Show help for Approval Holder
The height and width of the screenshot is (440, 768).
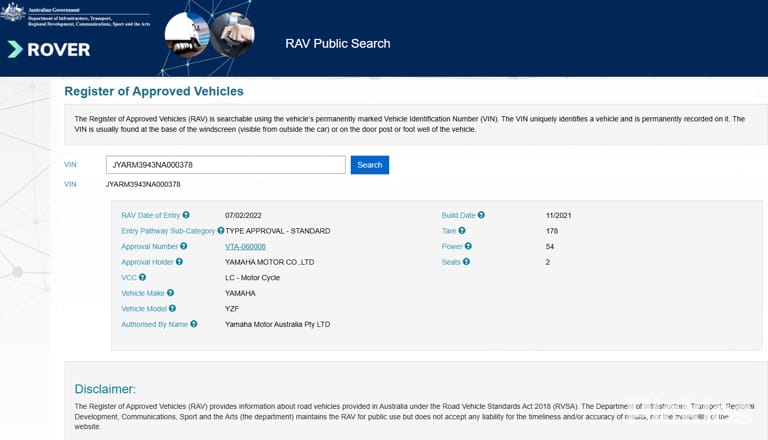click(179, 262)
